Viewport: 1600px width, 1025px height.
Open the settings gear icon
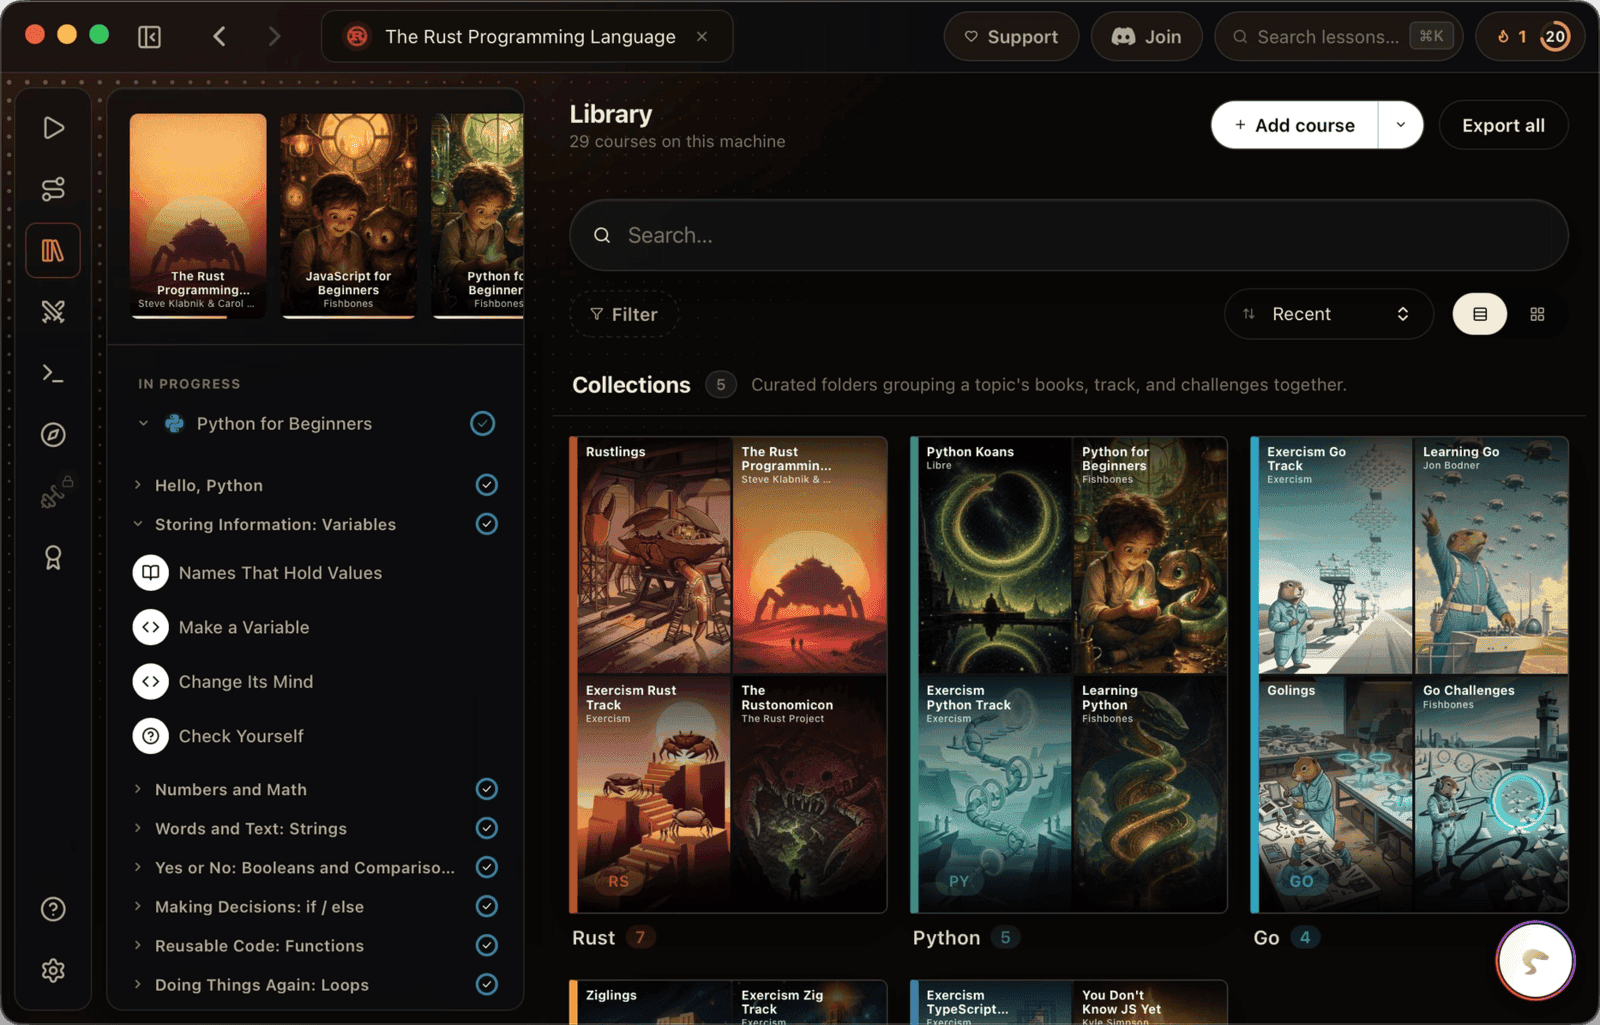coord(53,970)
